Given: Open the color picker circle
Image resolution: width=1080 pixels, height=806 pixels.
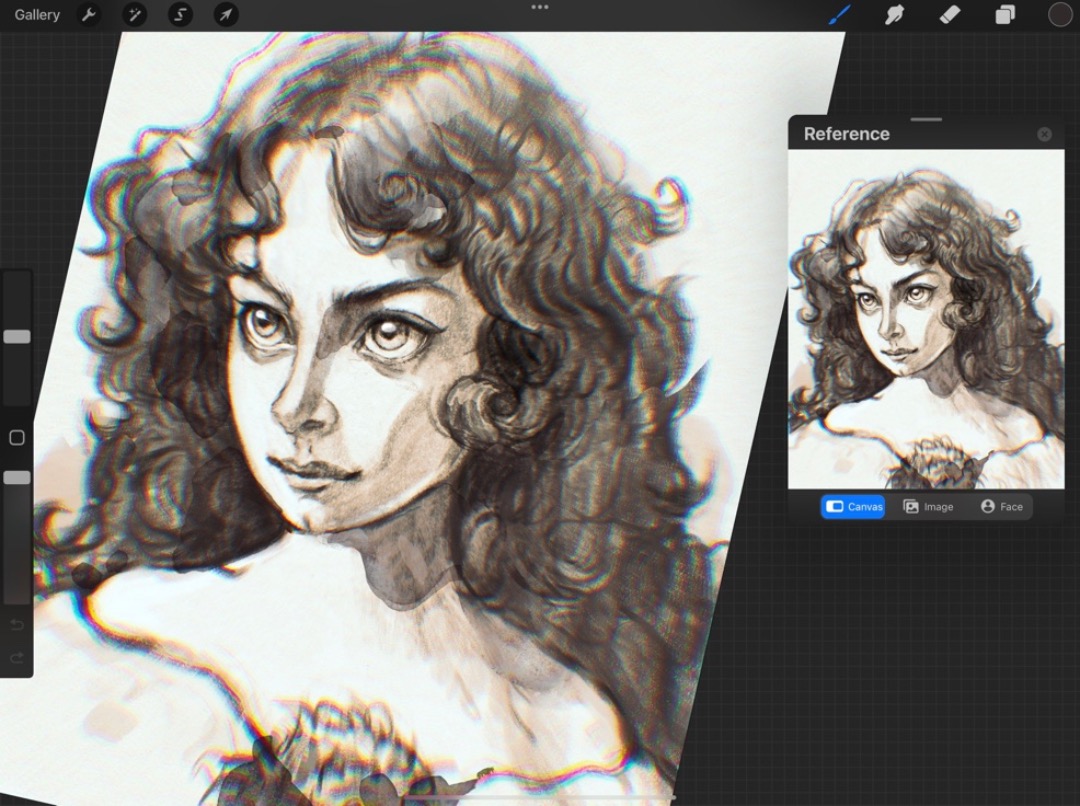Looking at the screenshot, I should 1060,14.
